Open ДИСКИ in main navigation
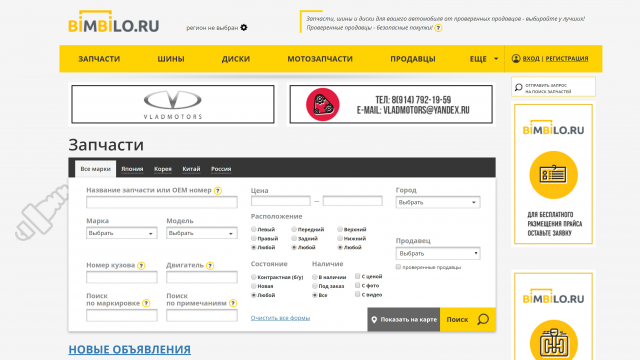This screenshot has width=640, height=360. point(236,59)
